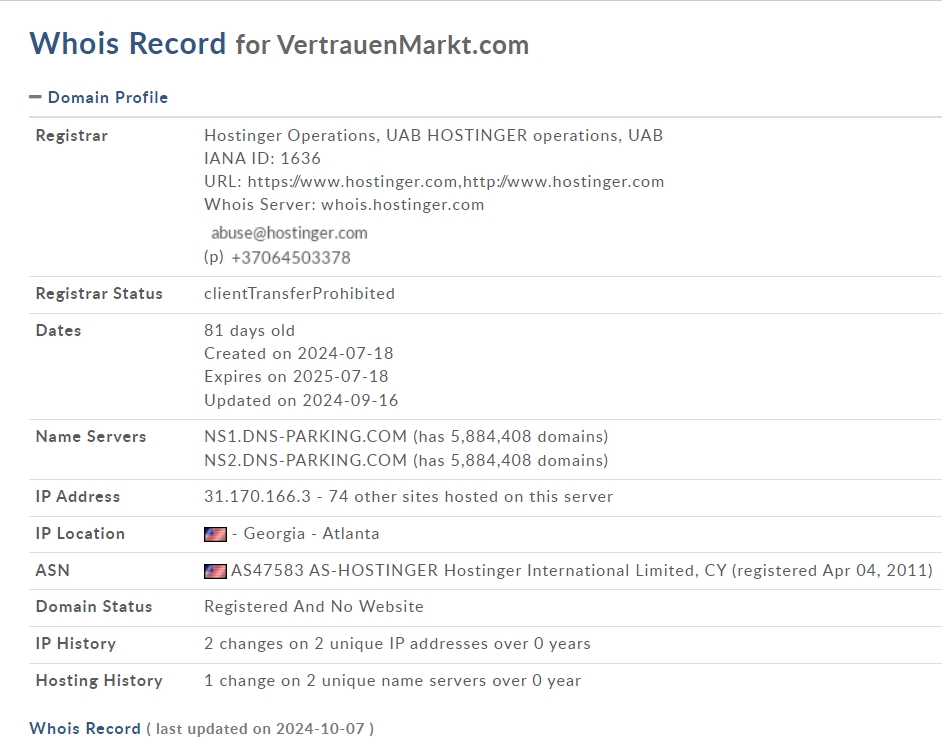942x743 pixels.
Task: Click the Hosting History change summary
Action: pos(392,681)
